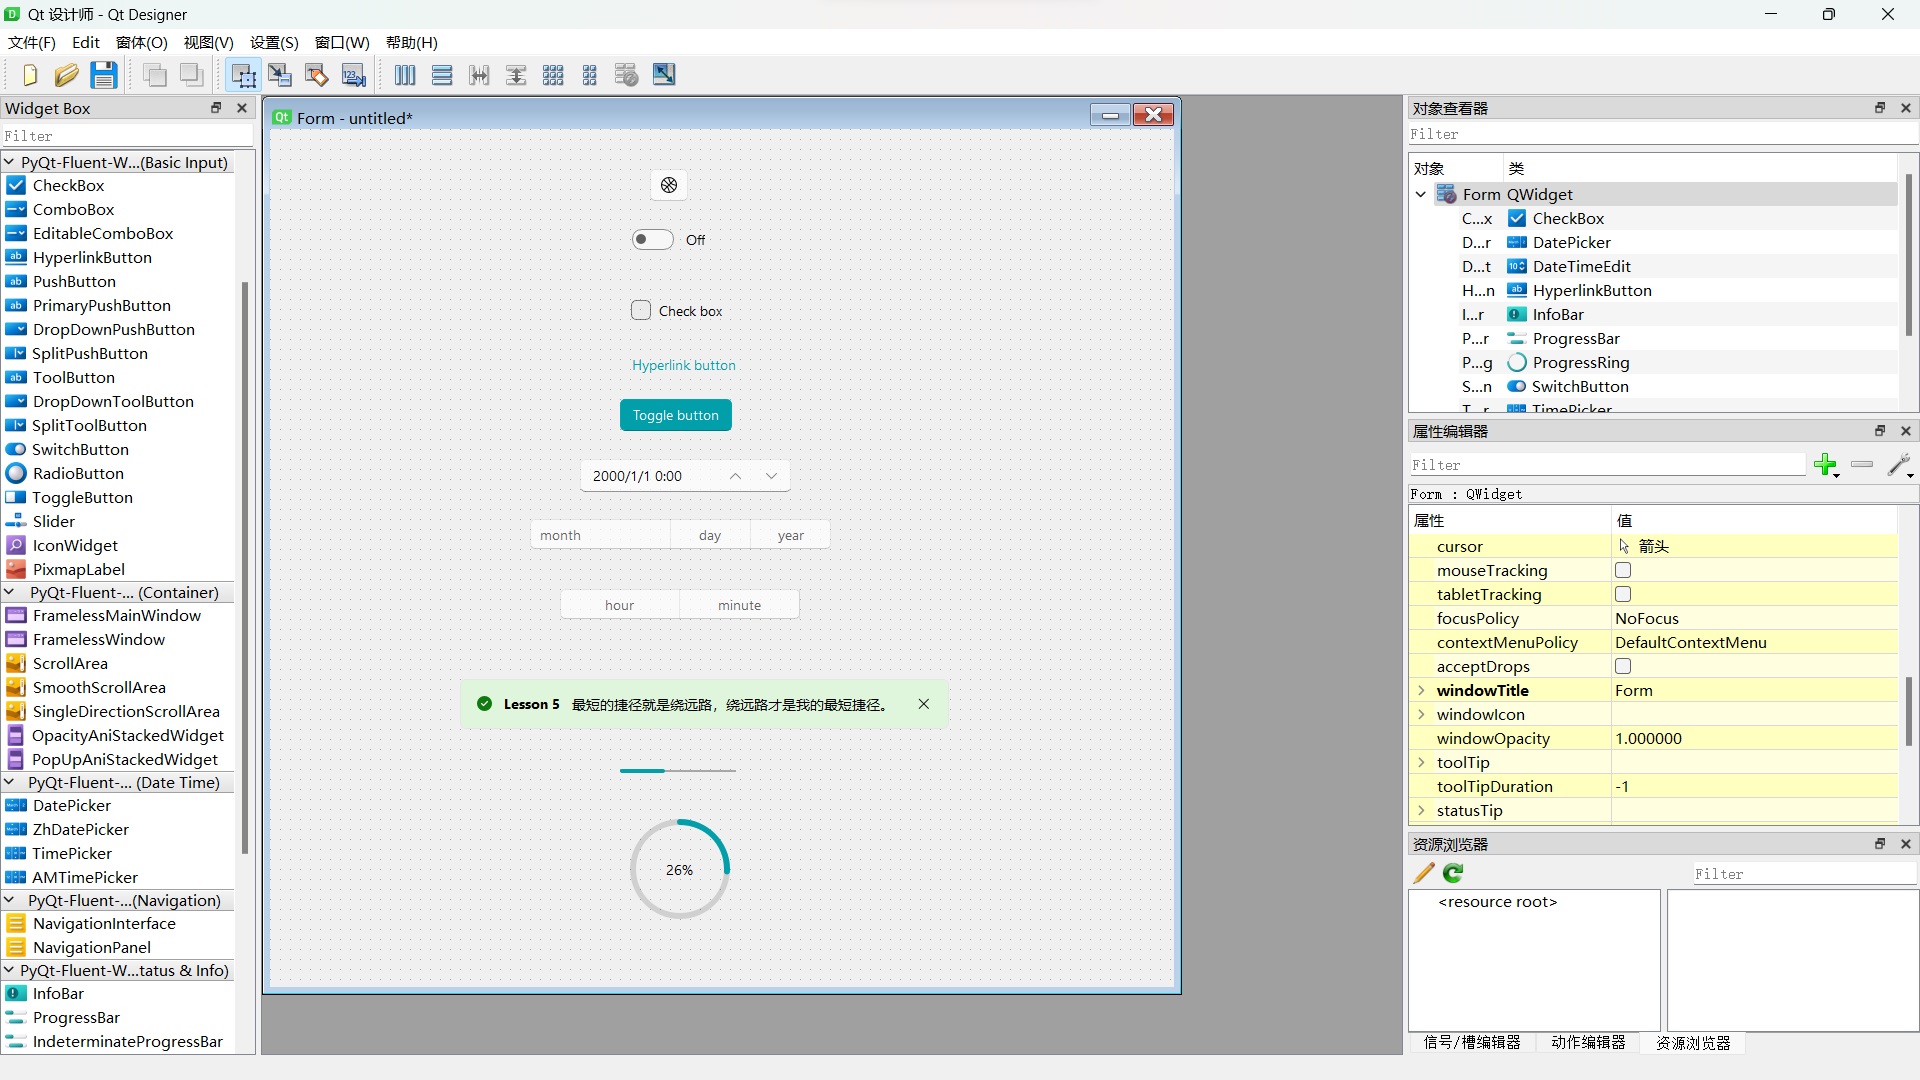Open Edit Buddies mode
This screenshot has height=1080, width=1920.
[x=317, y=75]
